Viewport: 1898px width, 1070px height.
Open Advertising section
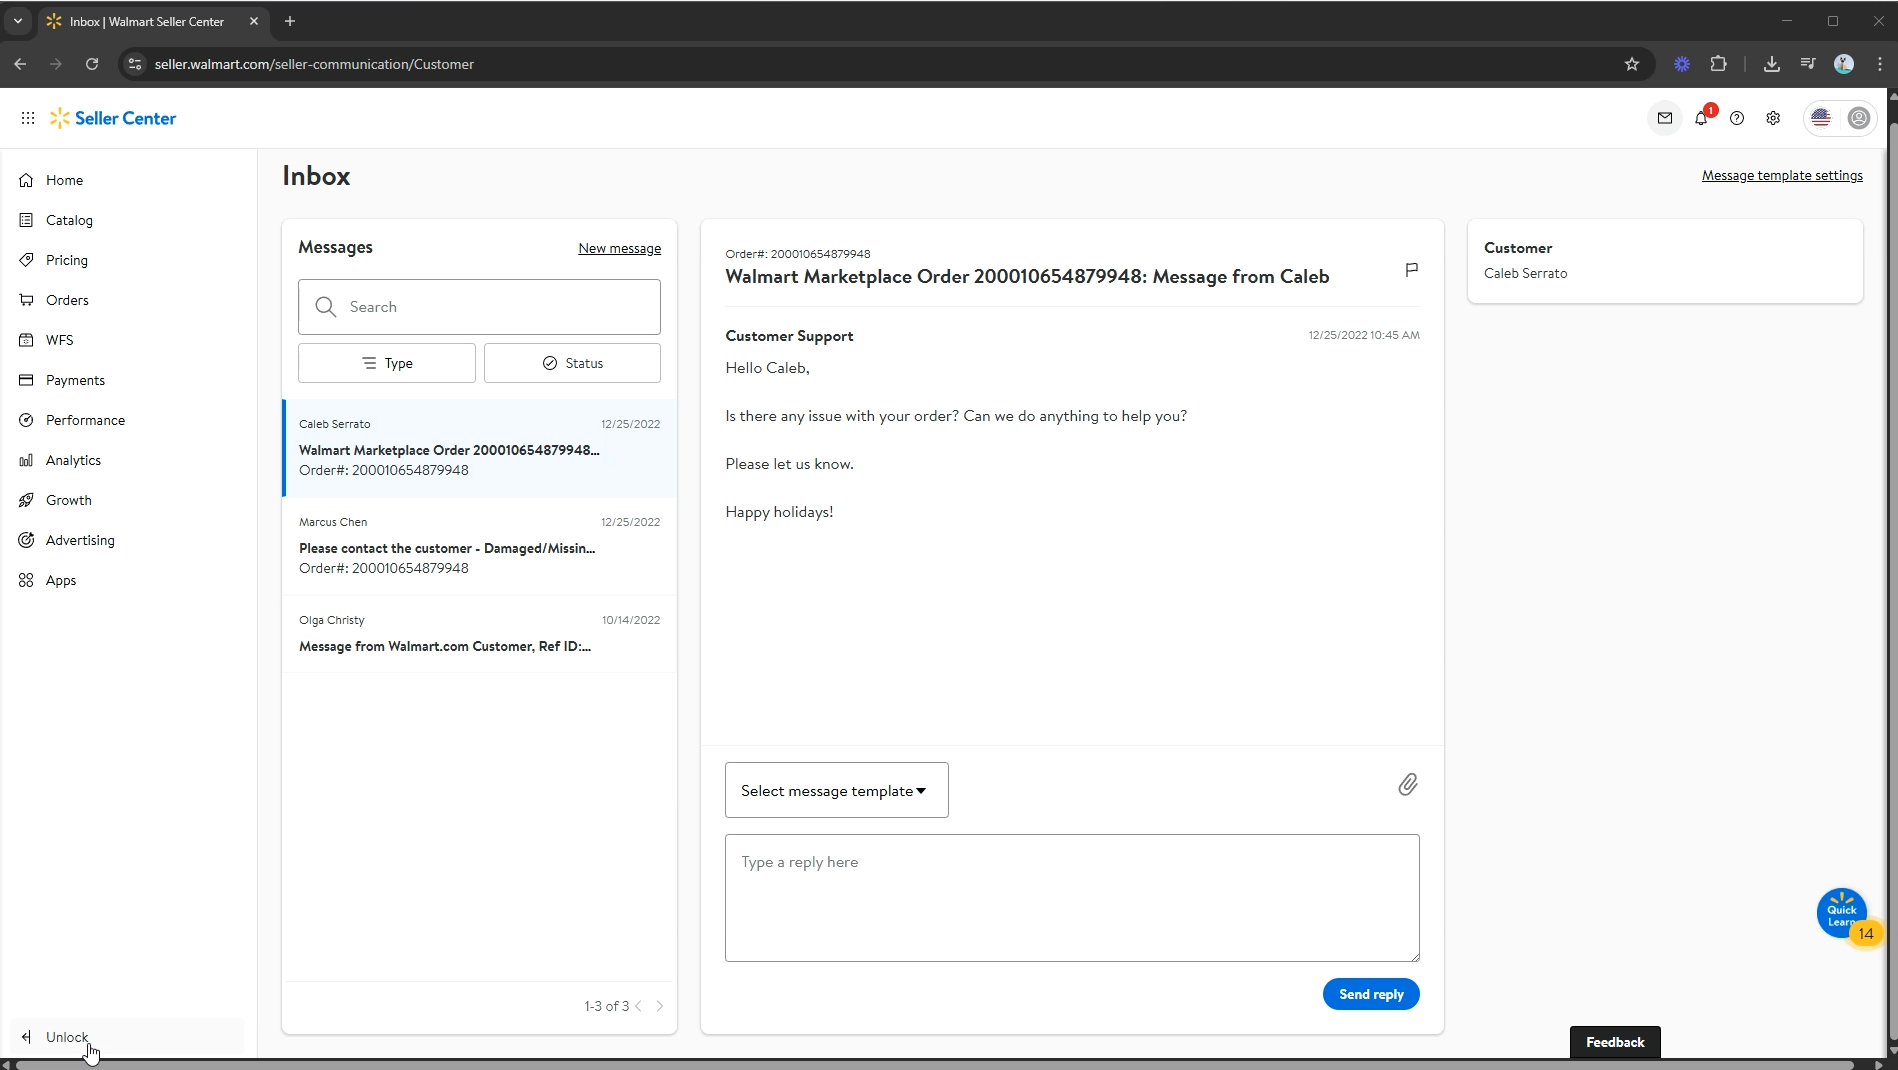[x=80, y=540]
